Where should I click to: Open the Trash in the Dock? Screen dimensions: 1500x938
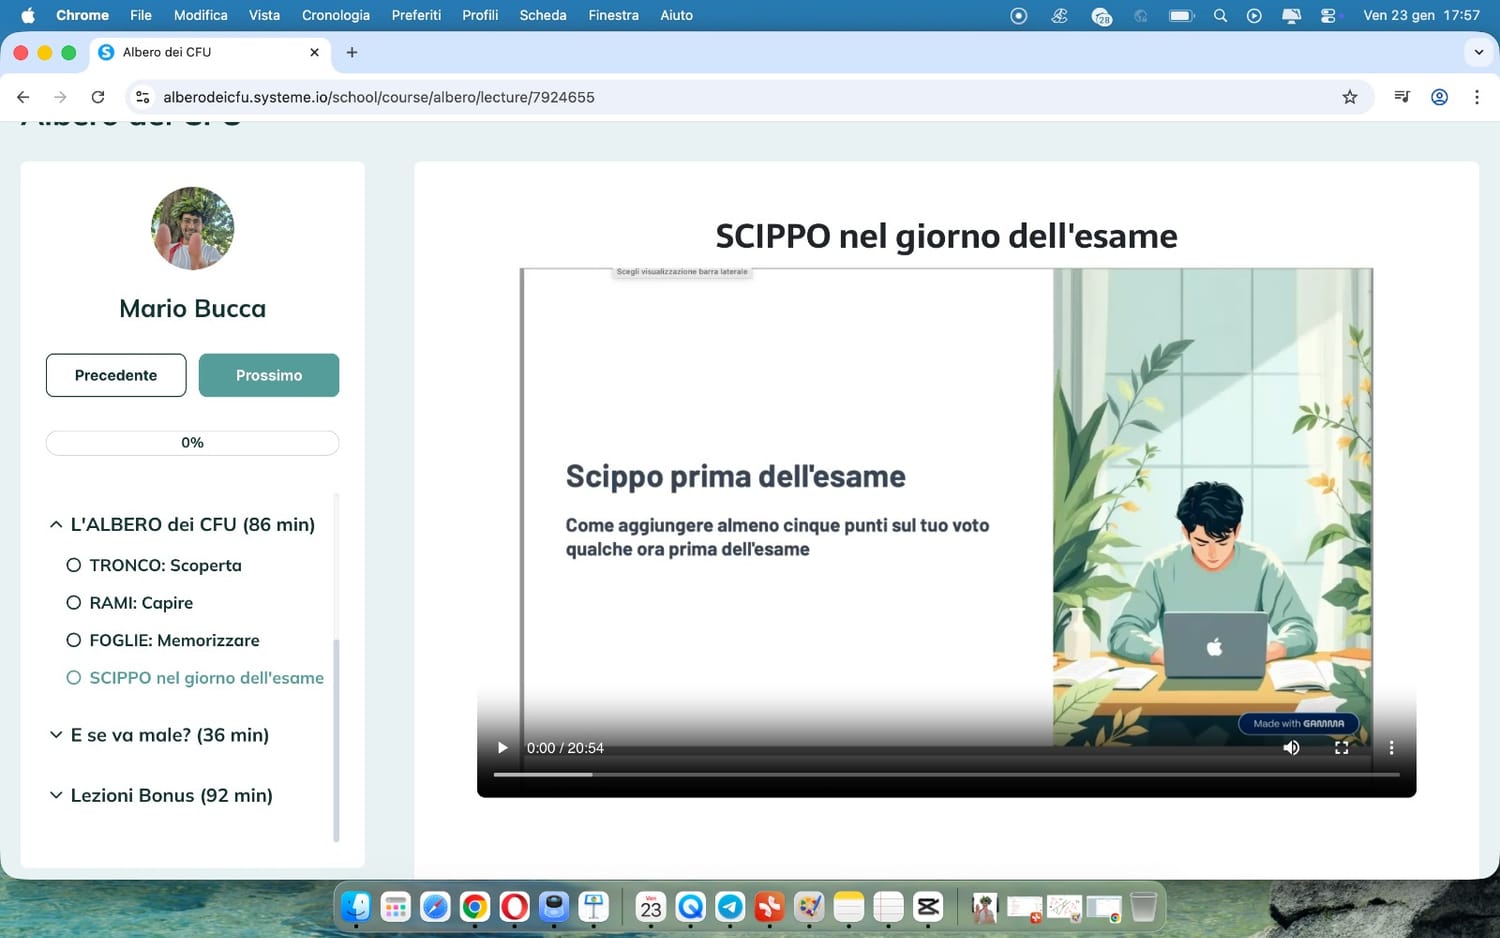click(1143, 907)
